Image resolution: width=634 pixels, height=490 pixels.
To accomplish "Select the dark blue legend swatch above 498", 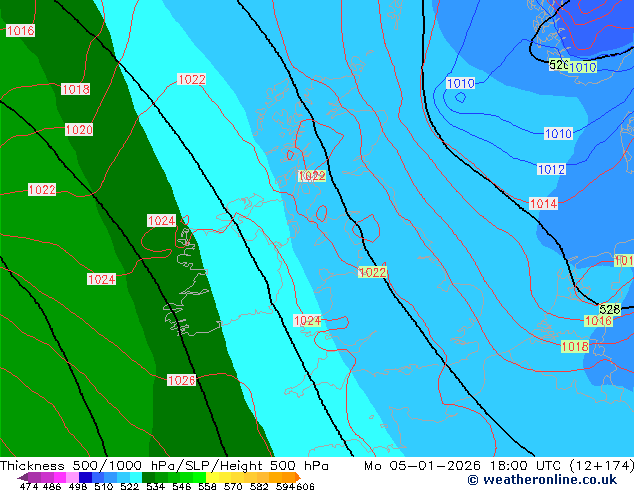I will pyautogui.click(x=85, y=477).
